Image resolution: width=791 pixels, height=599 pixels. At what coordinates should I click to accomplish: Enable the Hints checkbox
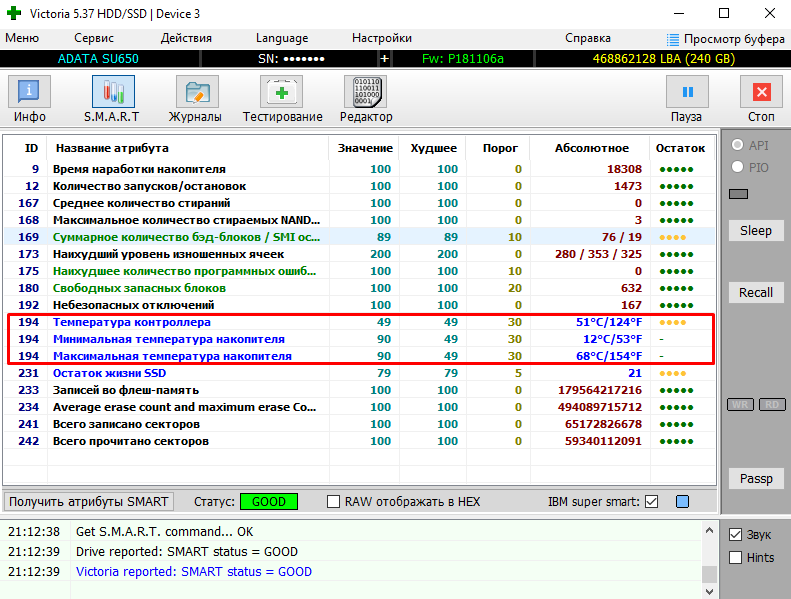(736, 558)
